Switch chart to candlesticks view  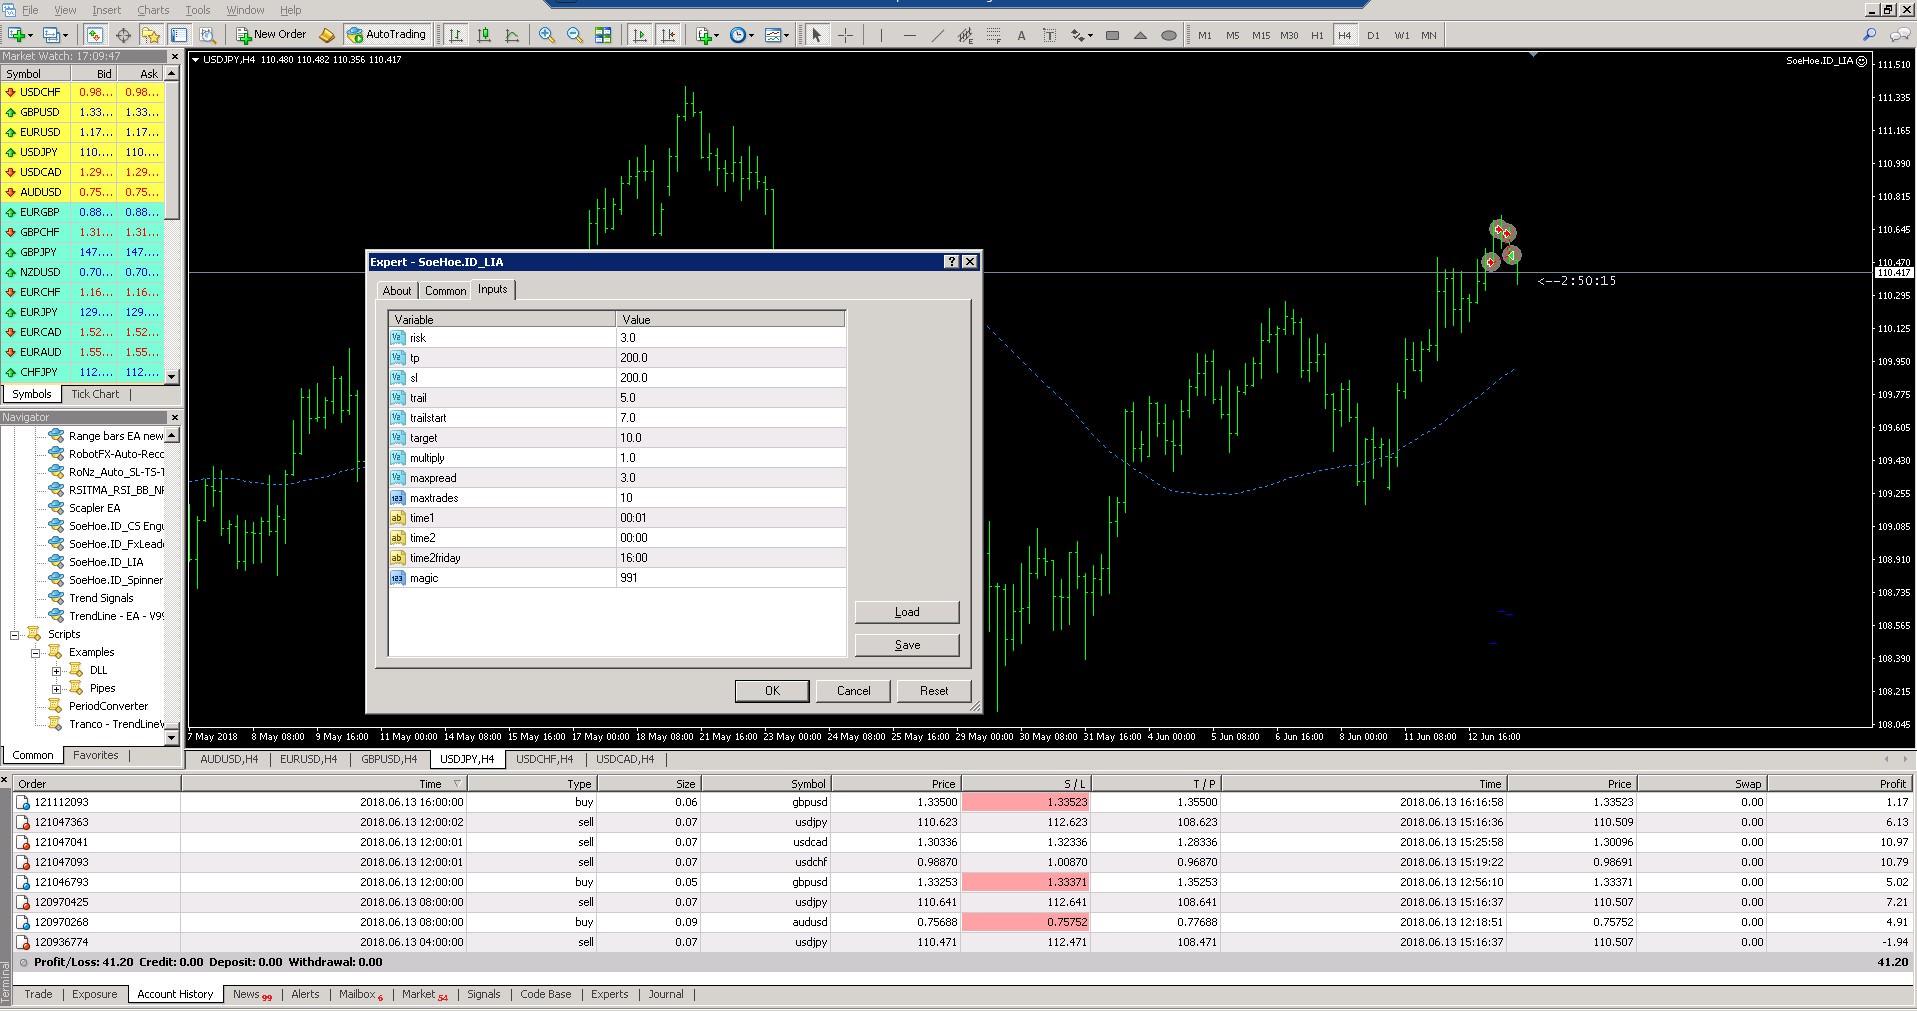(x=484, y=35)
